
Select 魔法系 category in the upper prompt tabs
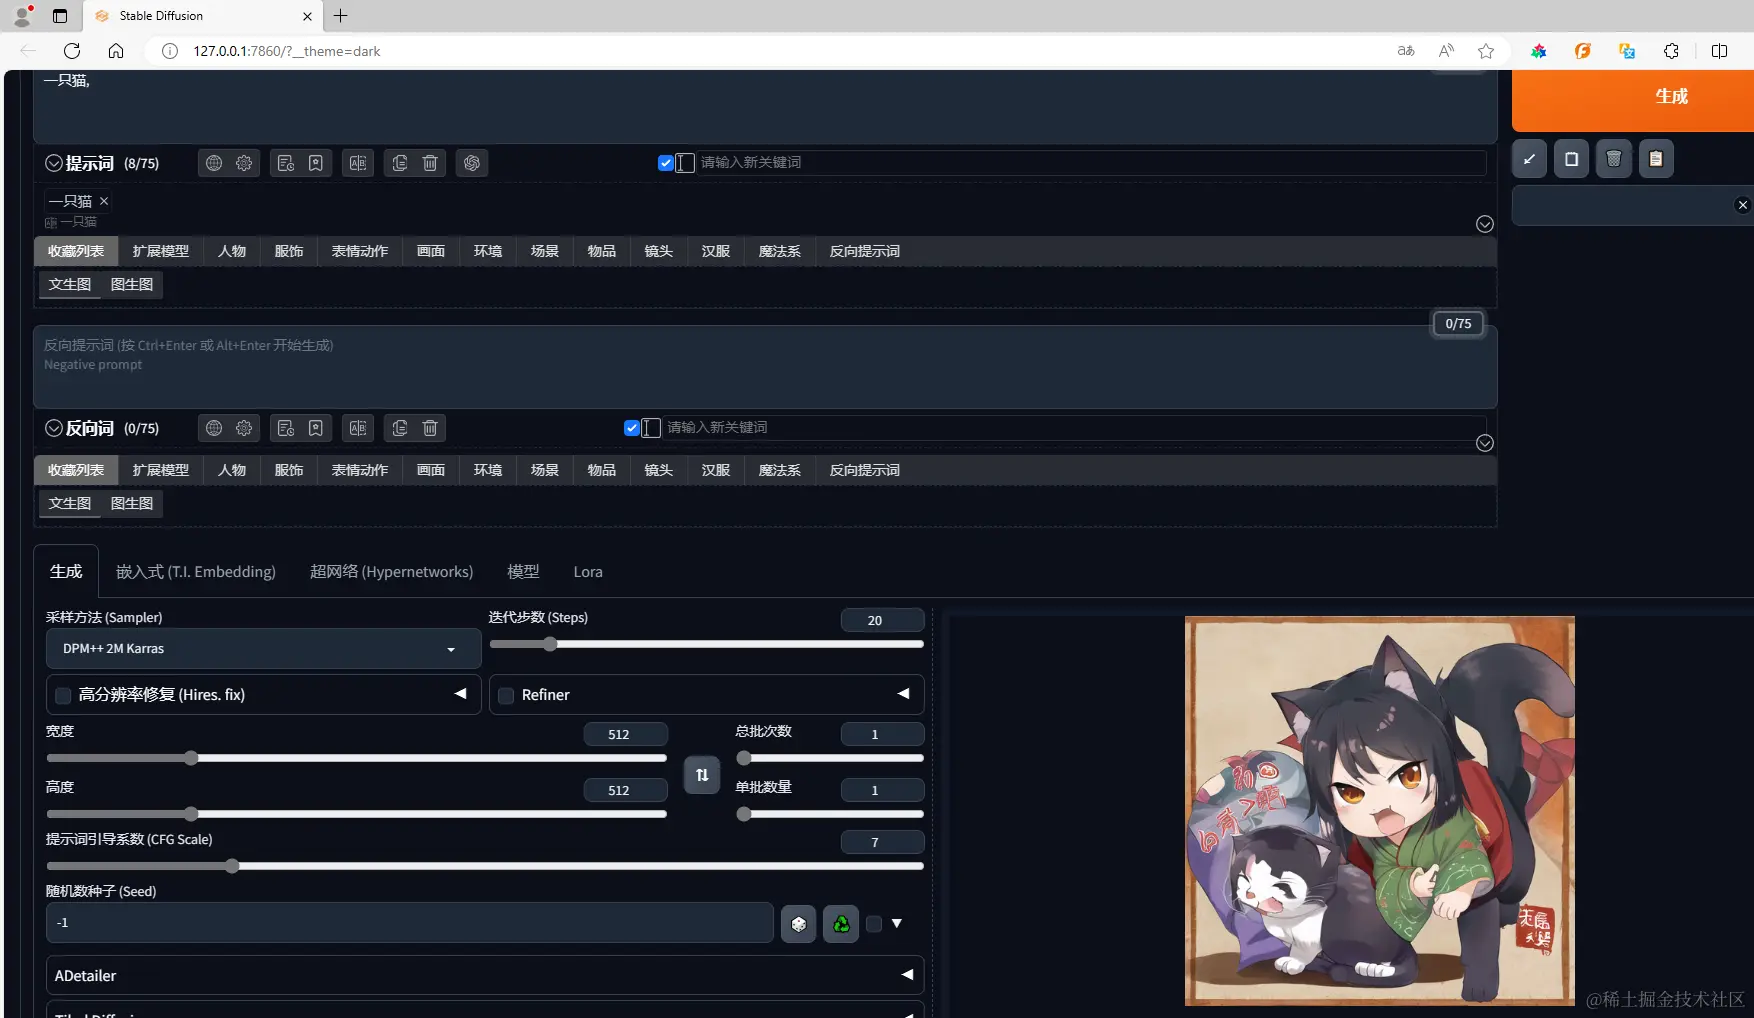point(780,251)
